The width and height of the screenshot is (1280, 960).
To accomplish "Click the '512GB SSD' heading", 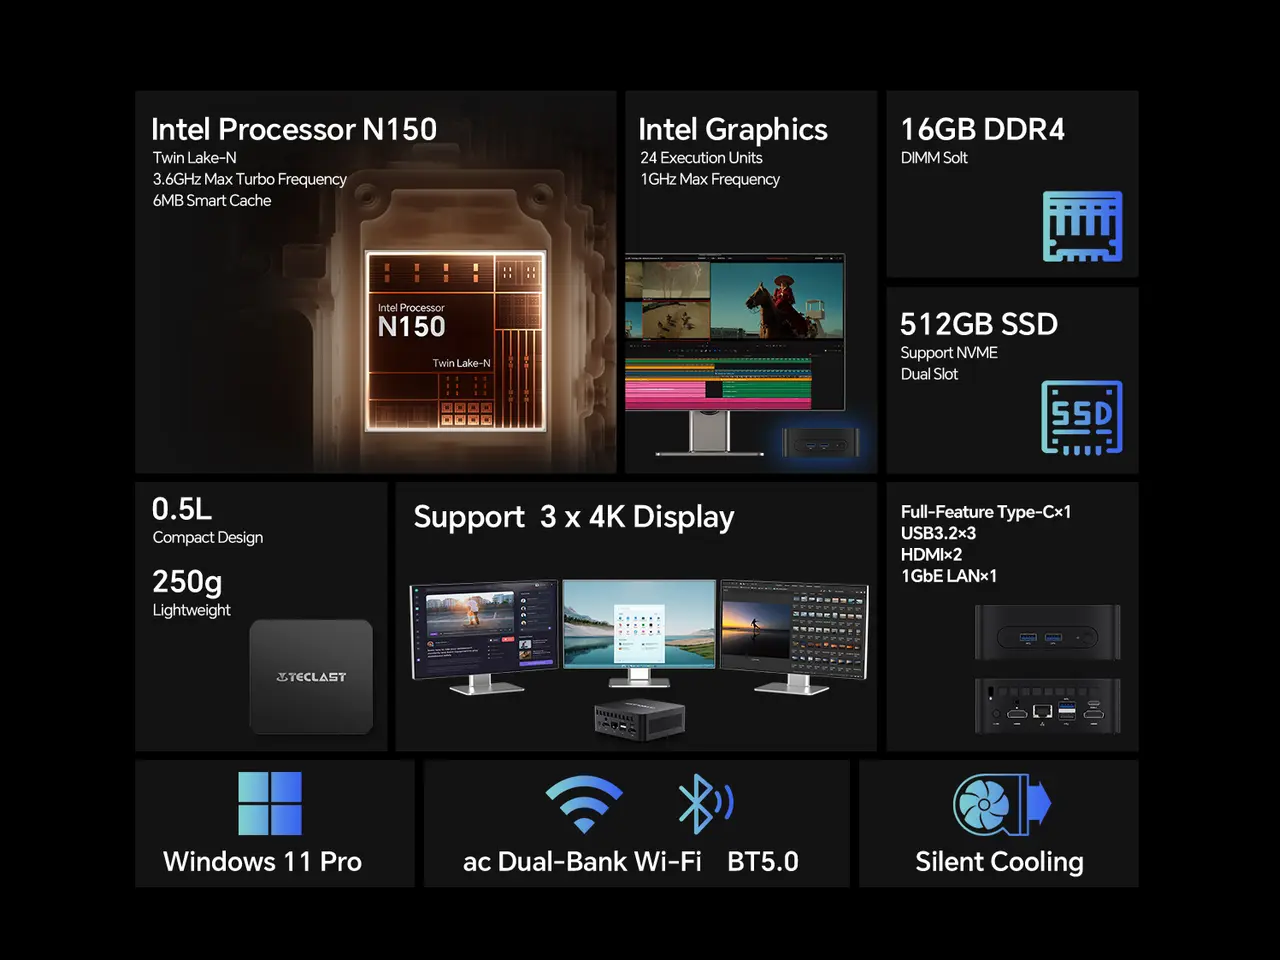I will coord(979,324).
